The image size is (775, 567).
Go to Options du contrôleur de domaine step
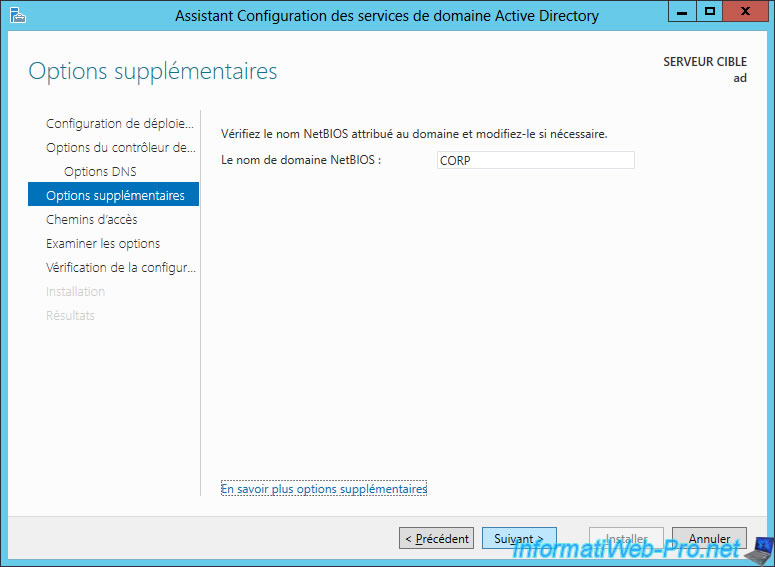(121, 147)
